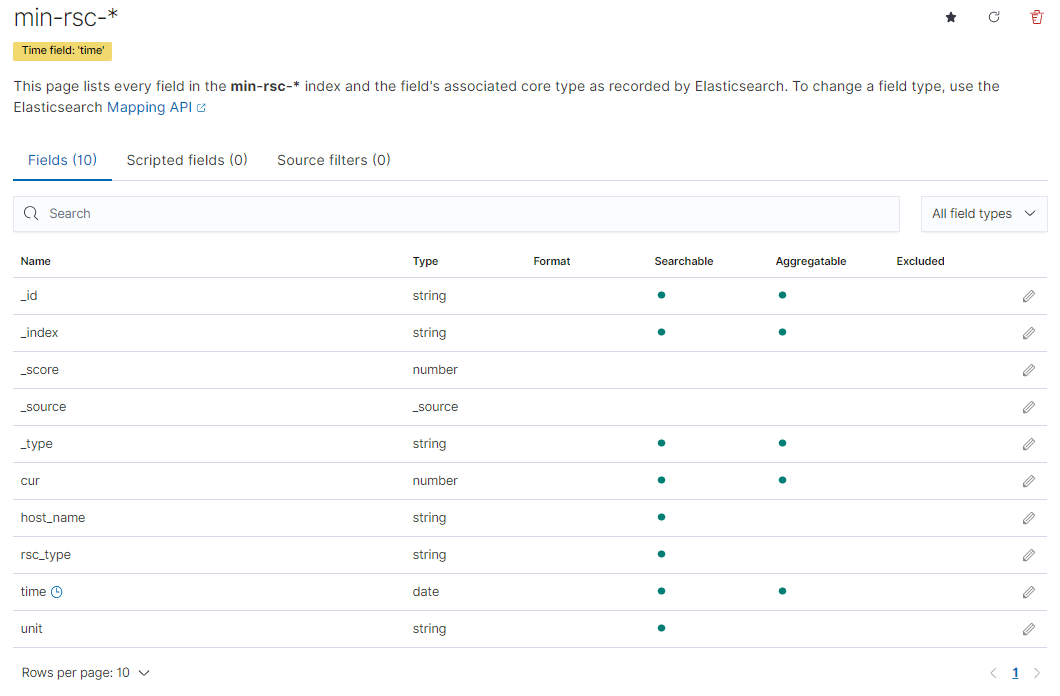Sort table by Name column

point(36,262)
